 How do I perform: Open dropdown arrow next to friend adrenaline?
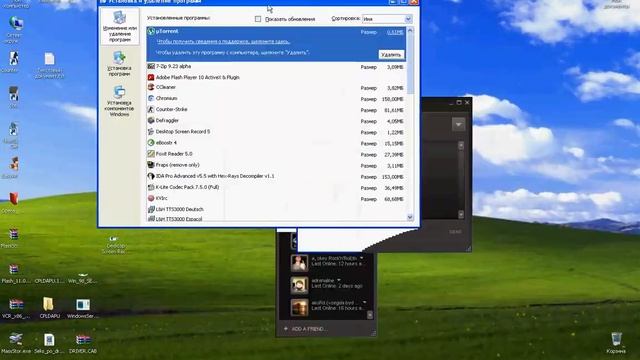[339, 280]
